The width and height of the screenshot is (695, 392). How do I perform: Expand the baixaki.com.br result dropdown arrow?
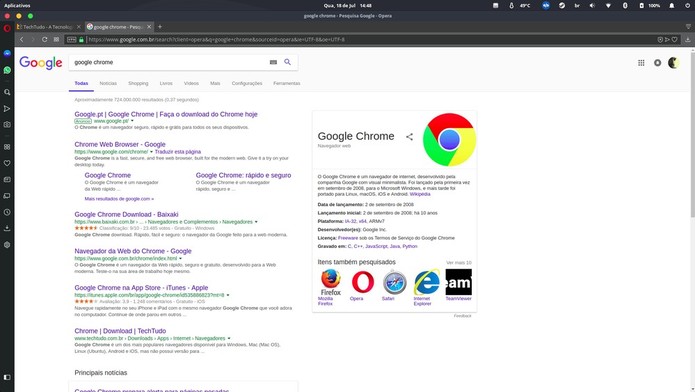pos(256,222)
